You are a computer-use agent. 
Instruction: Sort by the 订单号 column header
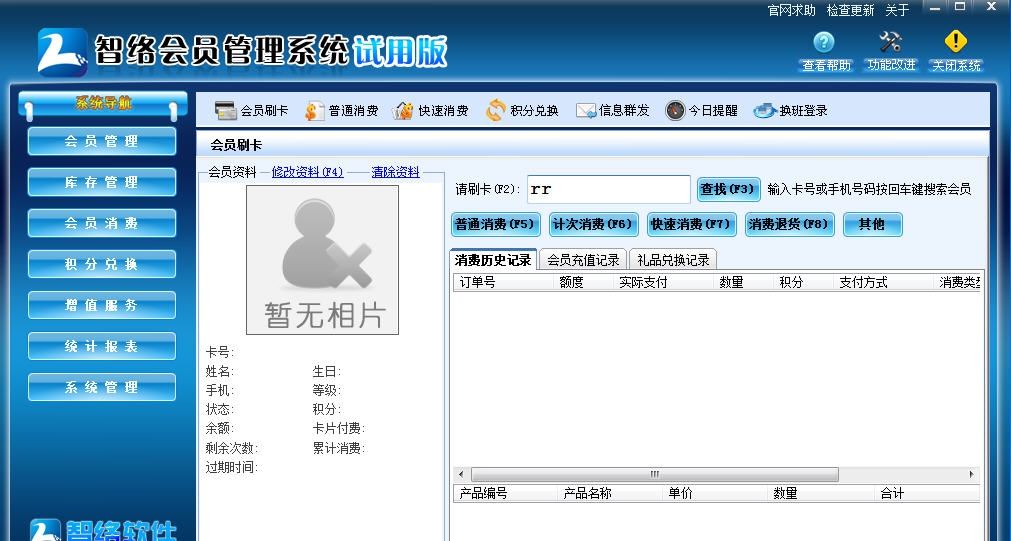point(504,282)
